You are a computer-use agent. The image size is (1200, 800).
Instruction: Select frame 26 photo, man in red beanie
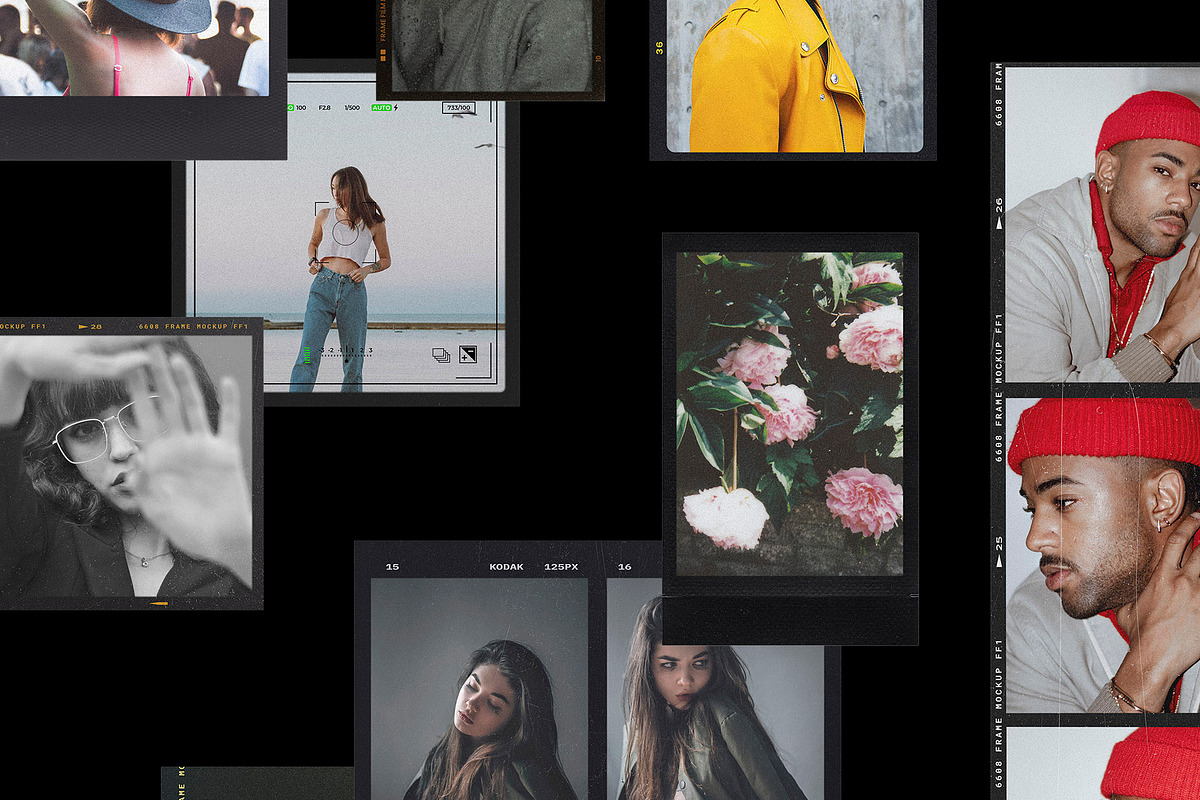tap(1102, 225)
